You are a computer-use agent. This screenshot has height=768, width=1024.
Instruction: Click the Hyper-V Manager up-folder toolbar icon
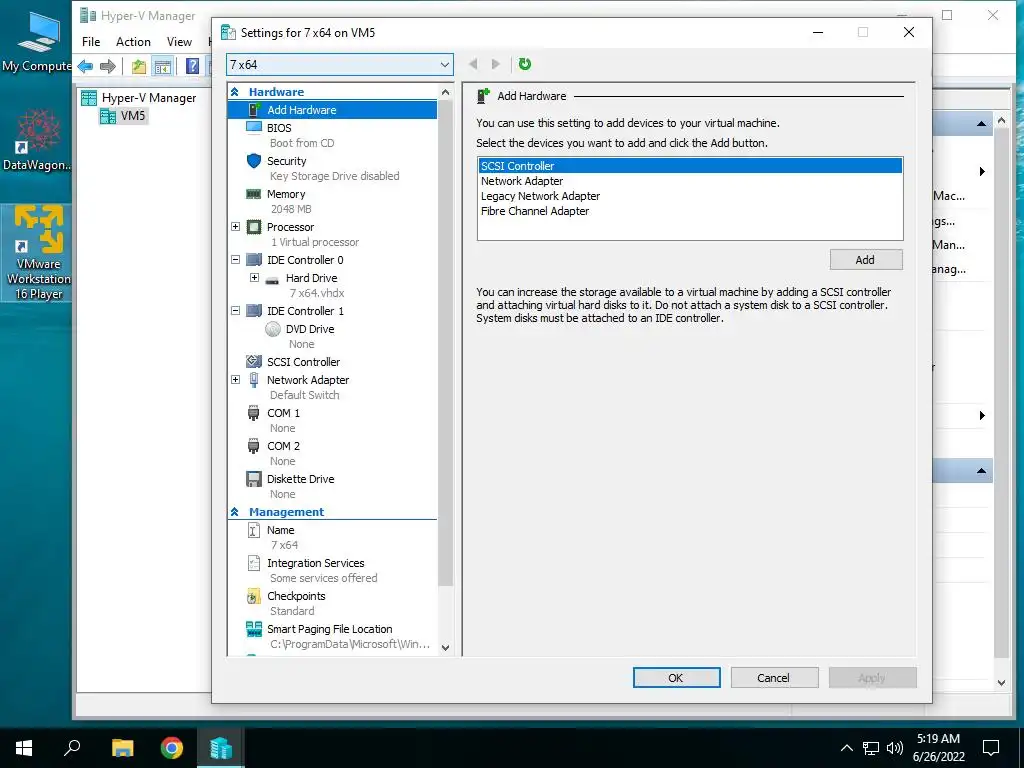point(138,66)
